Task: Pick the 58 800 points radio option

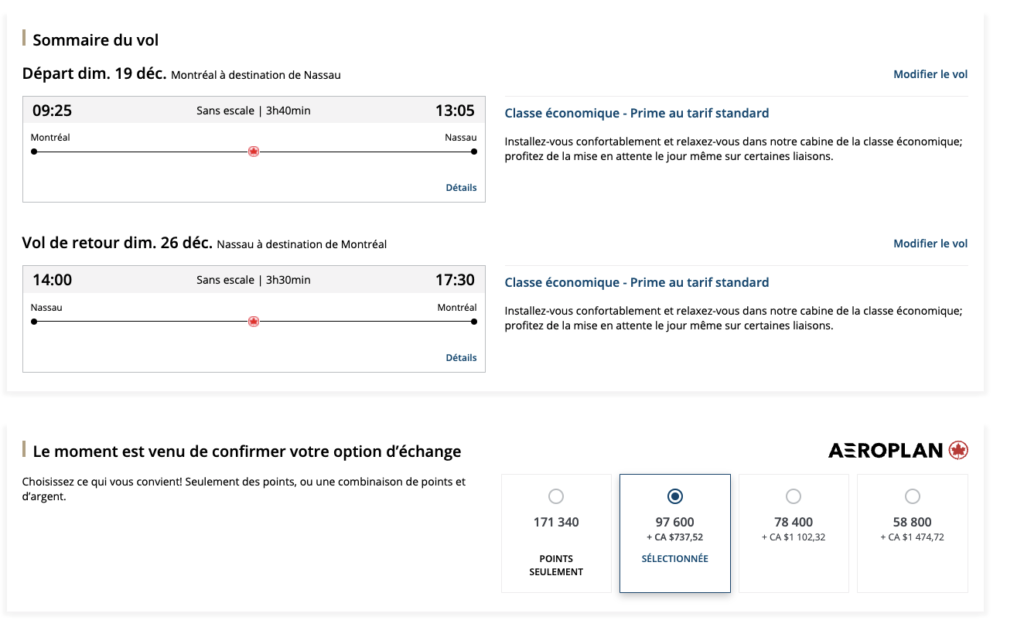Action: [912, 496]
